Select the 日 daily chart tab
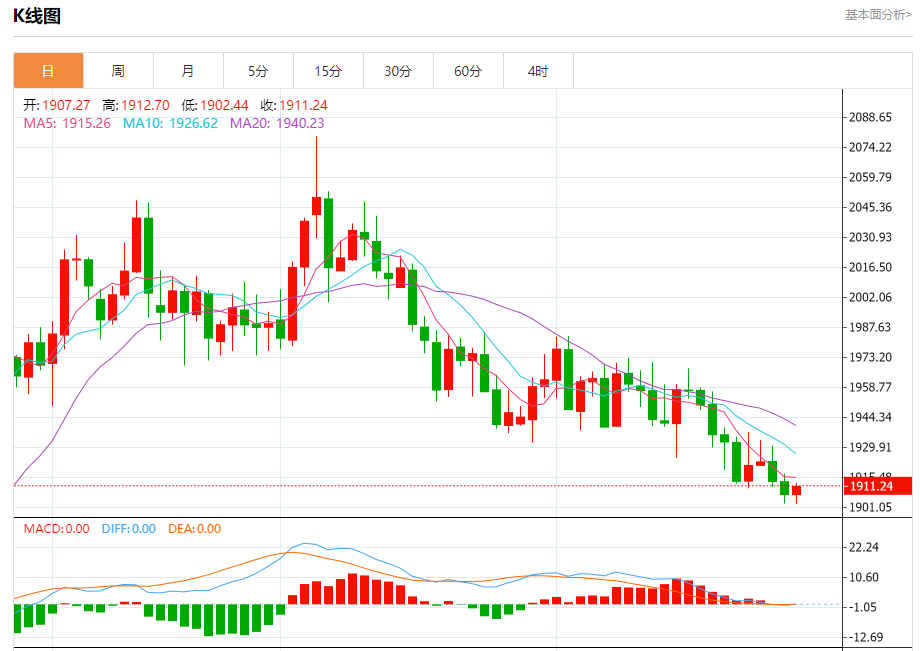Image resolution: width=920 pixels, height=651 pixels. tap(48, 71)
